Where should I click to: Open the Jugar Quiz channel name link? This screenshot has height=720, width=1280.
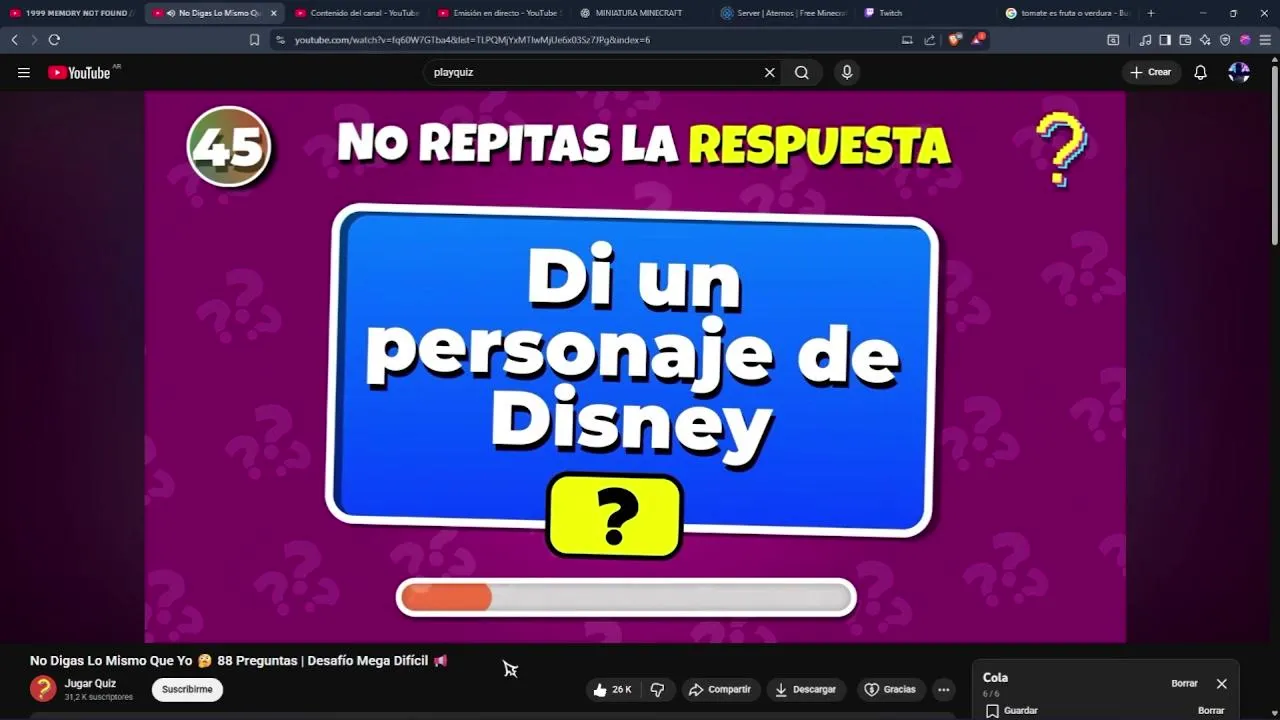tap(90, 683)
